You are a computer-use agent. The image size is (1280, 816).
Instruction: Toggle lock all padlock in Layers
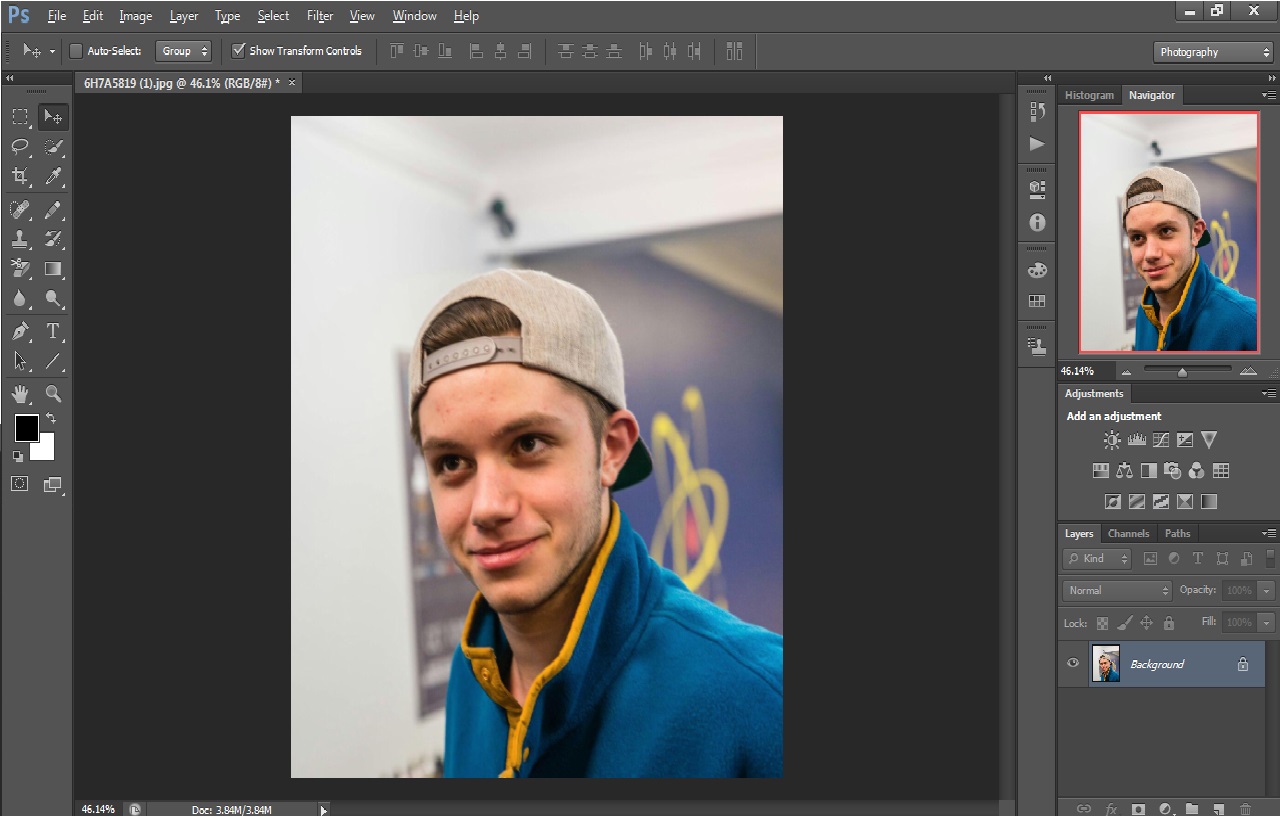pyautogui.click(x=1168, y=623)
